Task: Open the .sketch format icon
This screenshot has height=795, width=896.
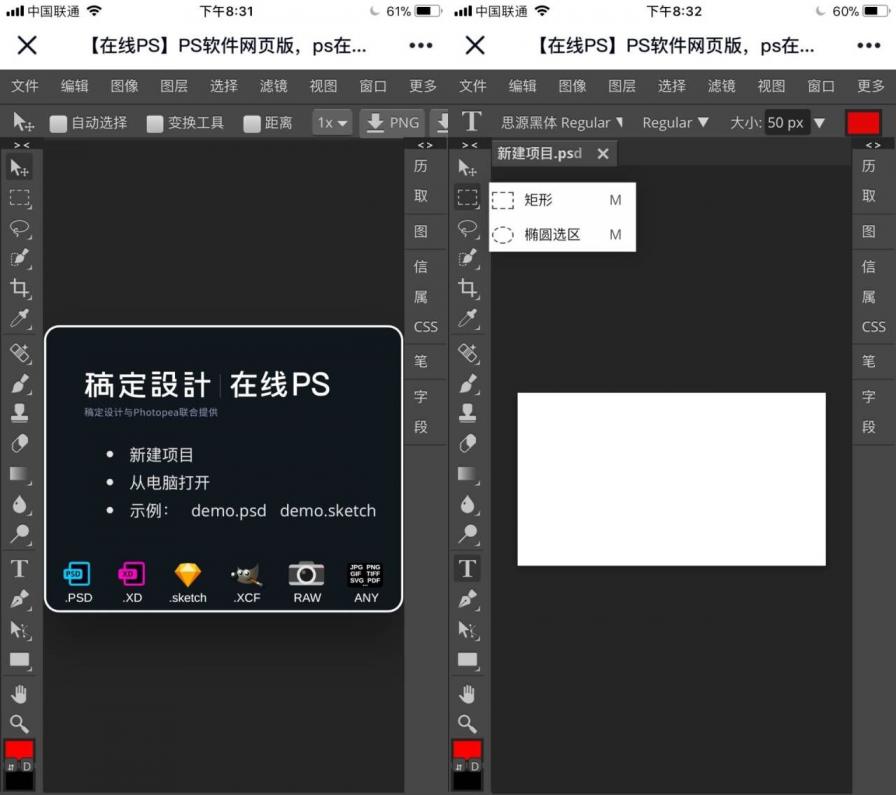Action: pyautogui.click(x=188, y=582)
